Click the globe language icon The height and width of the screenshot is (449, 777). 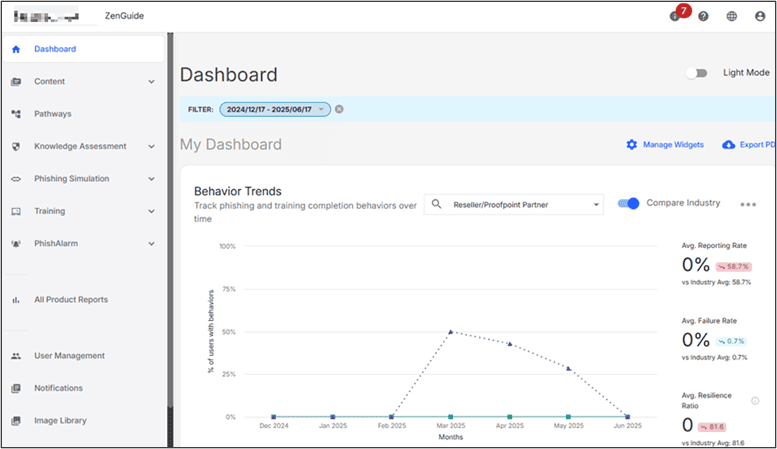[731, 16]
